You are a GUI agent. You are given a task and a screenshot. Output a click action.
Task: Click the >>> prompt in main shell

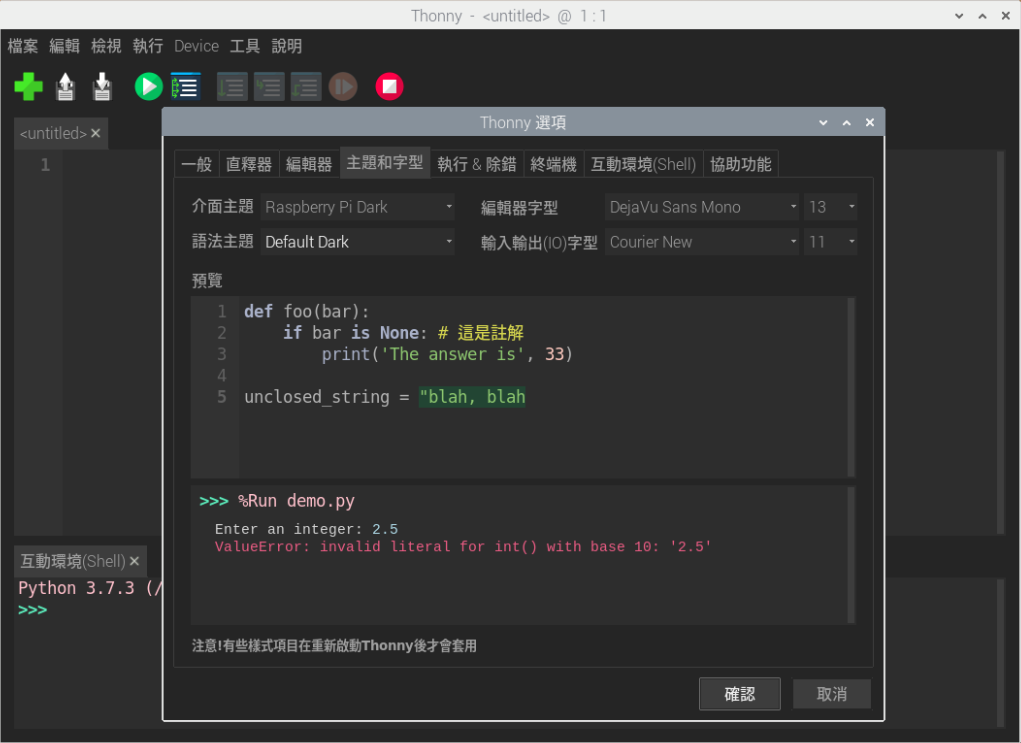33,610
